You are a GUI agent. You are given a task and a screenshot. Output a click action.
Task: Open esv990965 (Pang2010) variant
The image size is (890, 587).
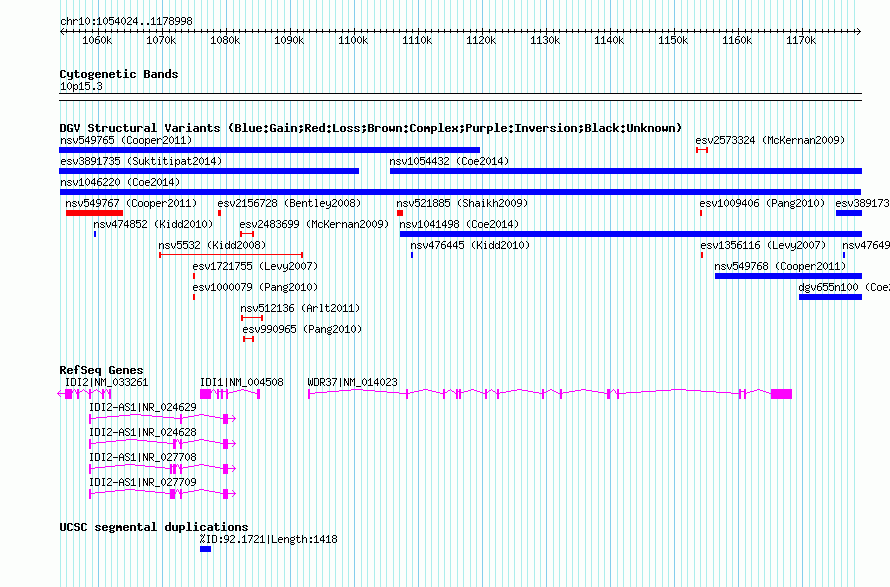[302, 329]
